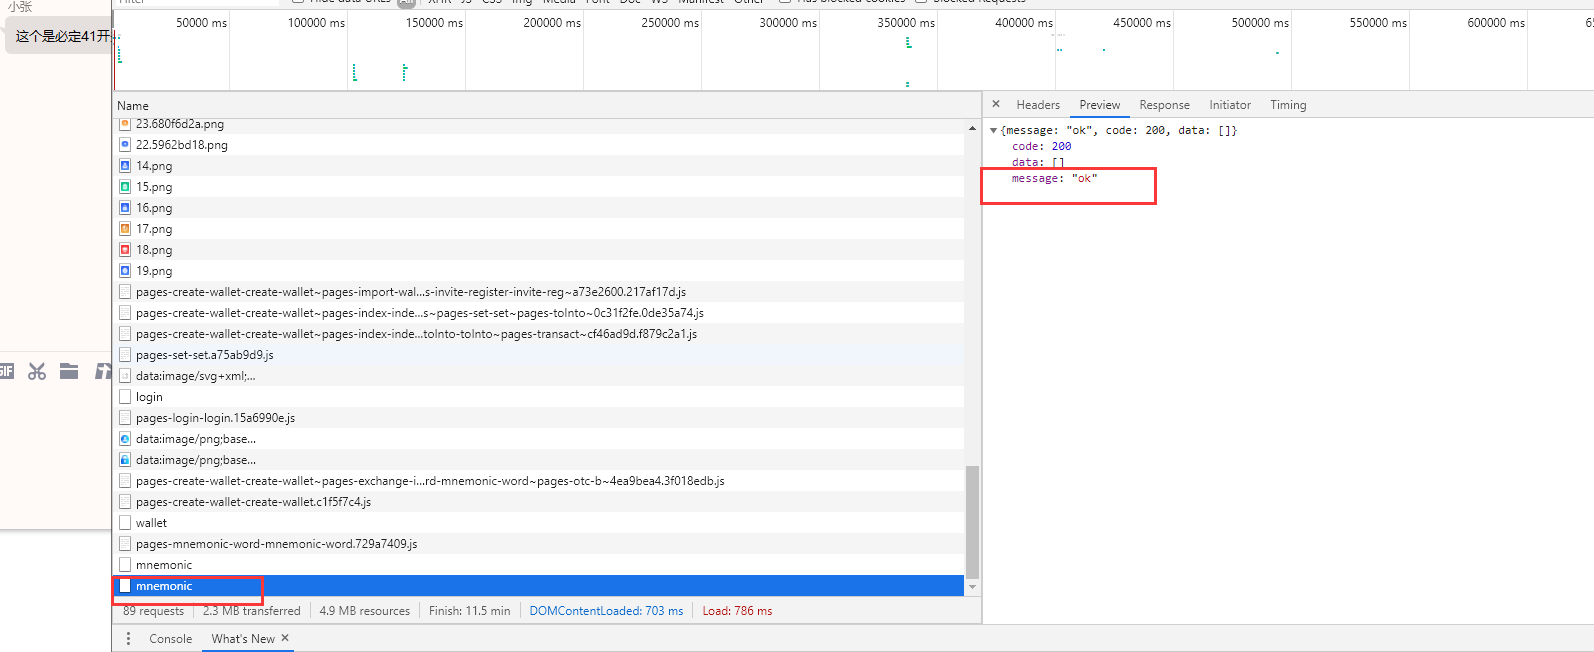1594x652 pixels.
Task: Open the three-dot drawer menu beside Console
Action: coord(128,638)
